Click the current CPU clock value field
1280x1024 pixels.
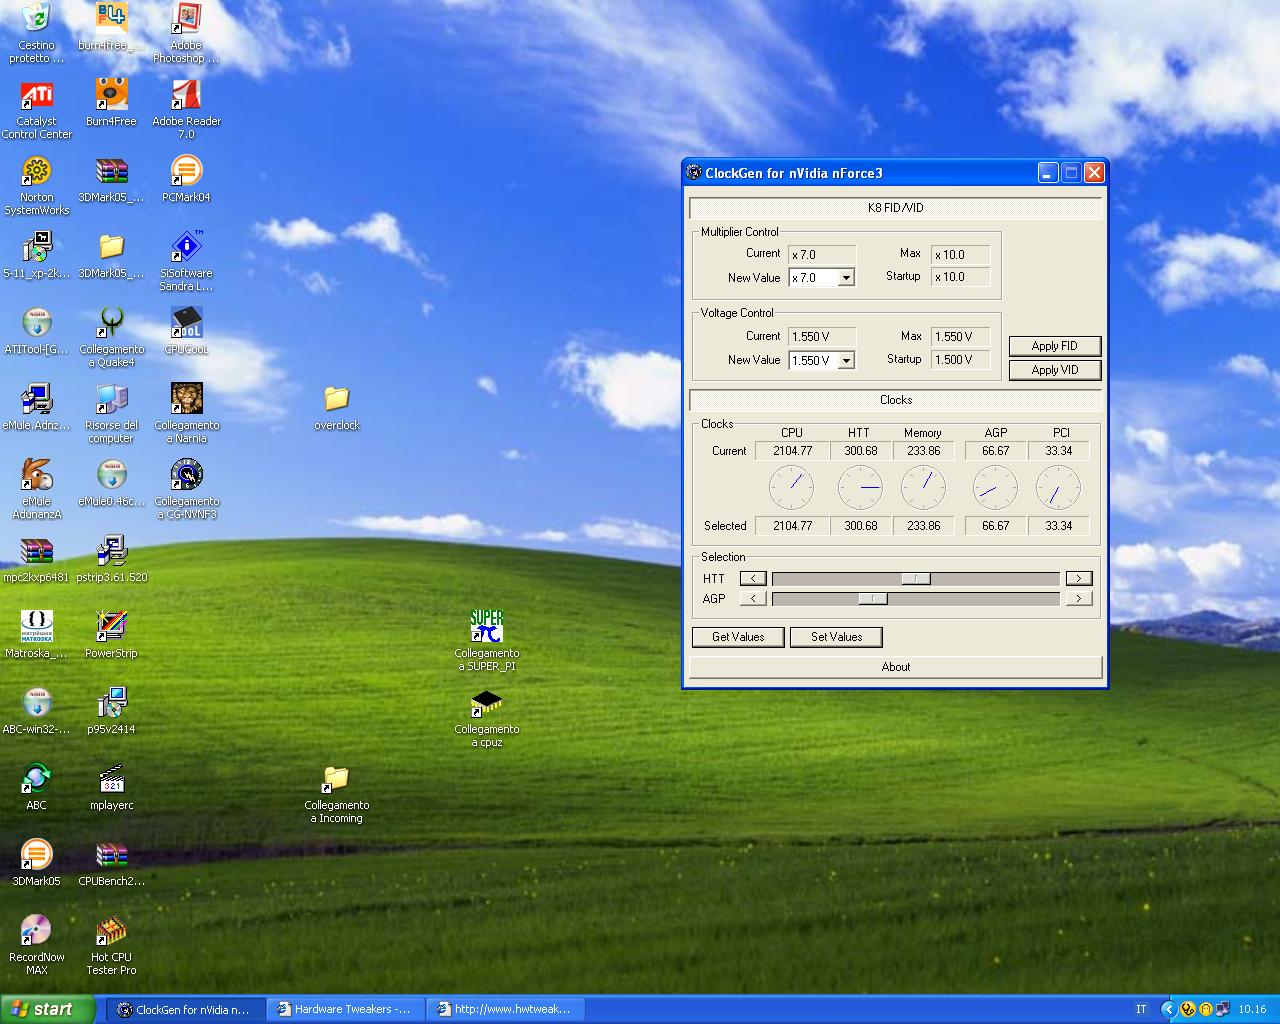pyautogui.click(x=792, y=451)
